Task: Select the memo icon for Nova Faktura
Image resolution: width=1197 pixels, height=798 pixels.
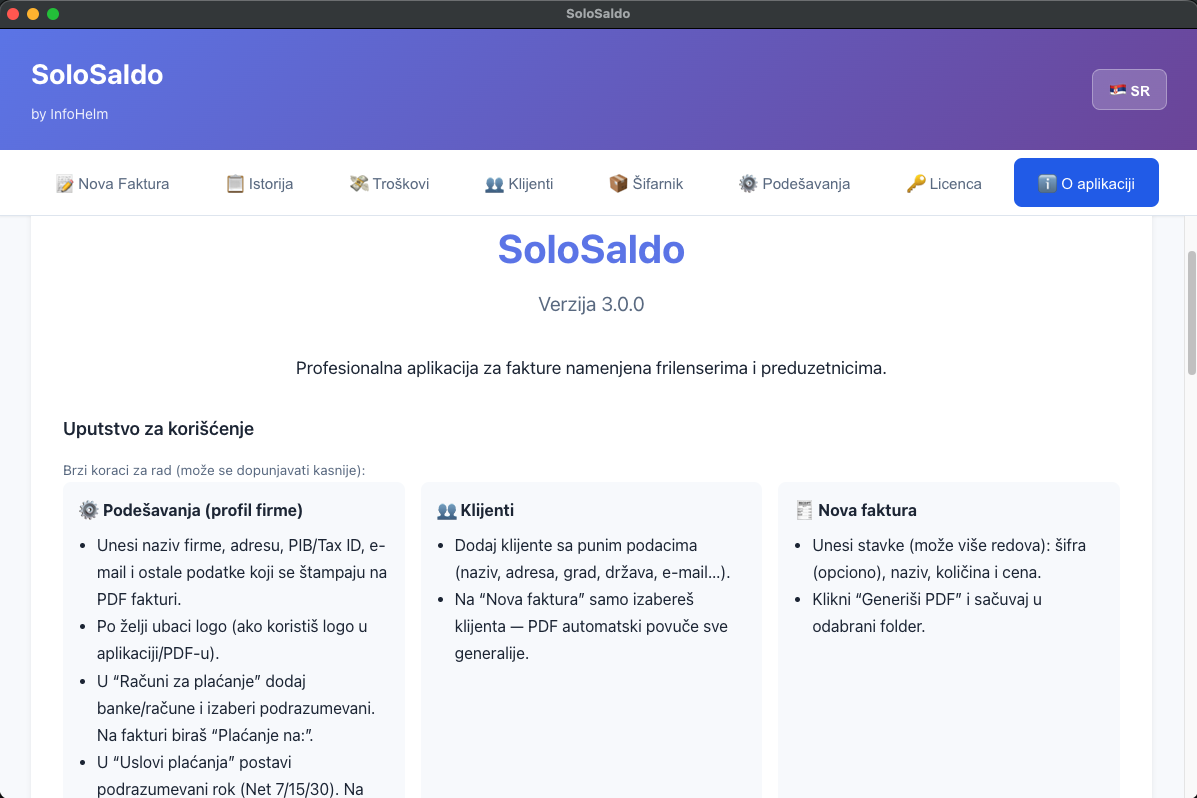Action: pyautogui.click(x=63, y=183)
